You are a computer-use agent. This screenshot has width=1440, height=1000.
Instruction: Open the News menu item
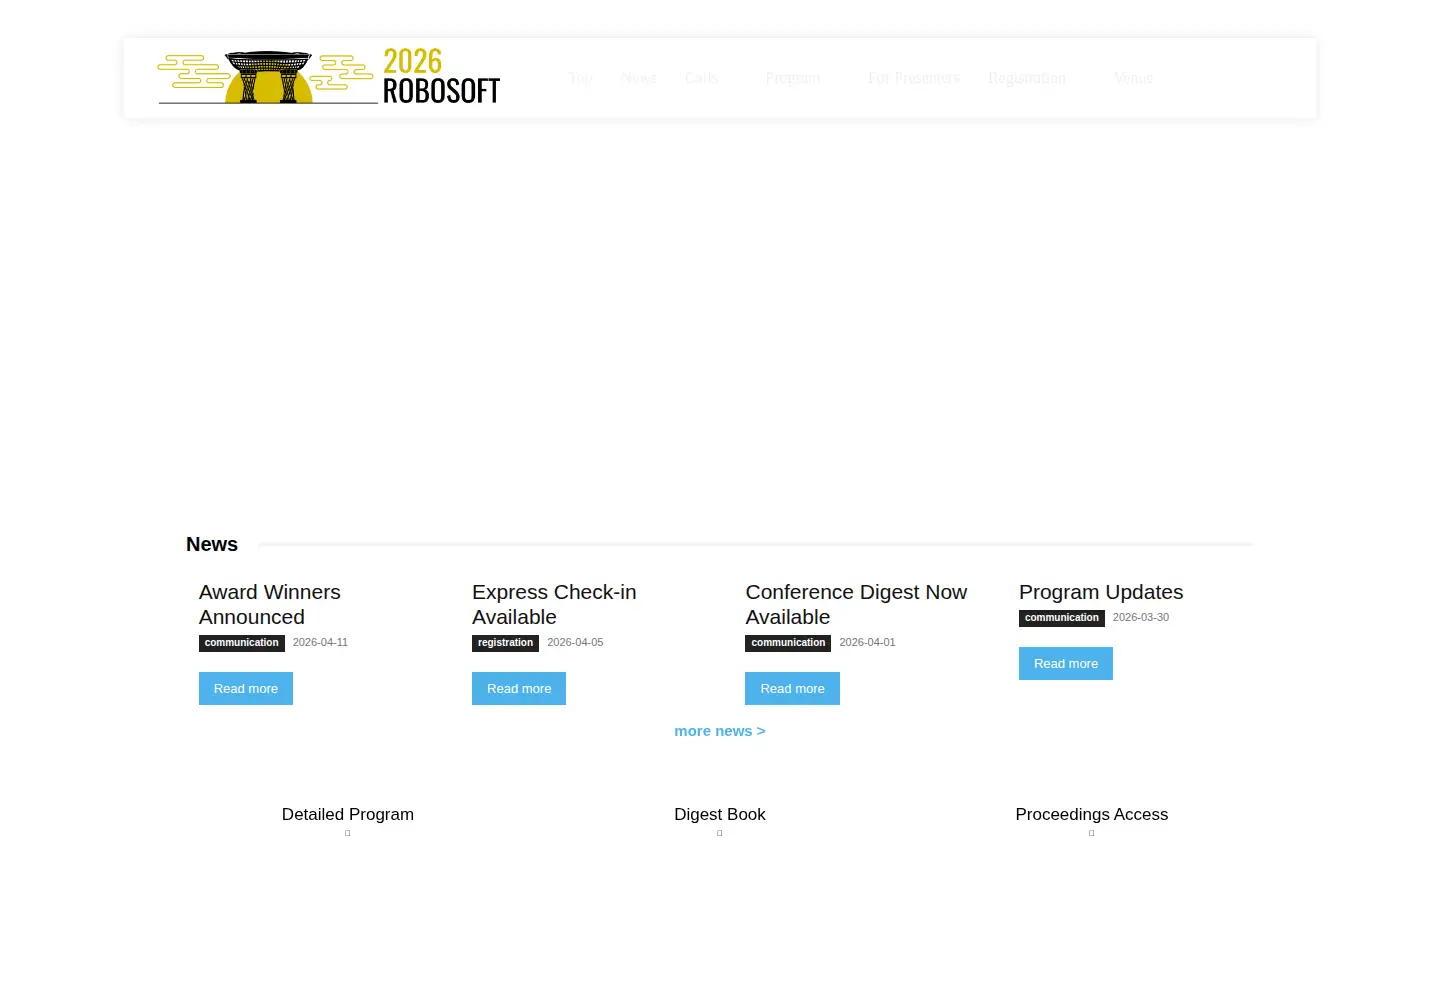point(638,78)
